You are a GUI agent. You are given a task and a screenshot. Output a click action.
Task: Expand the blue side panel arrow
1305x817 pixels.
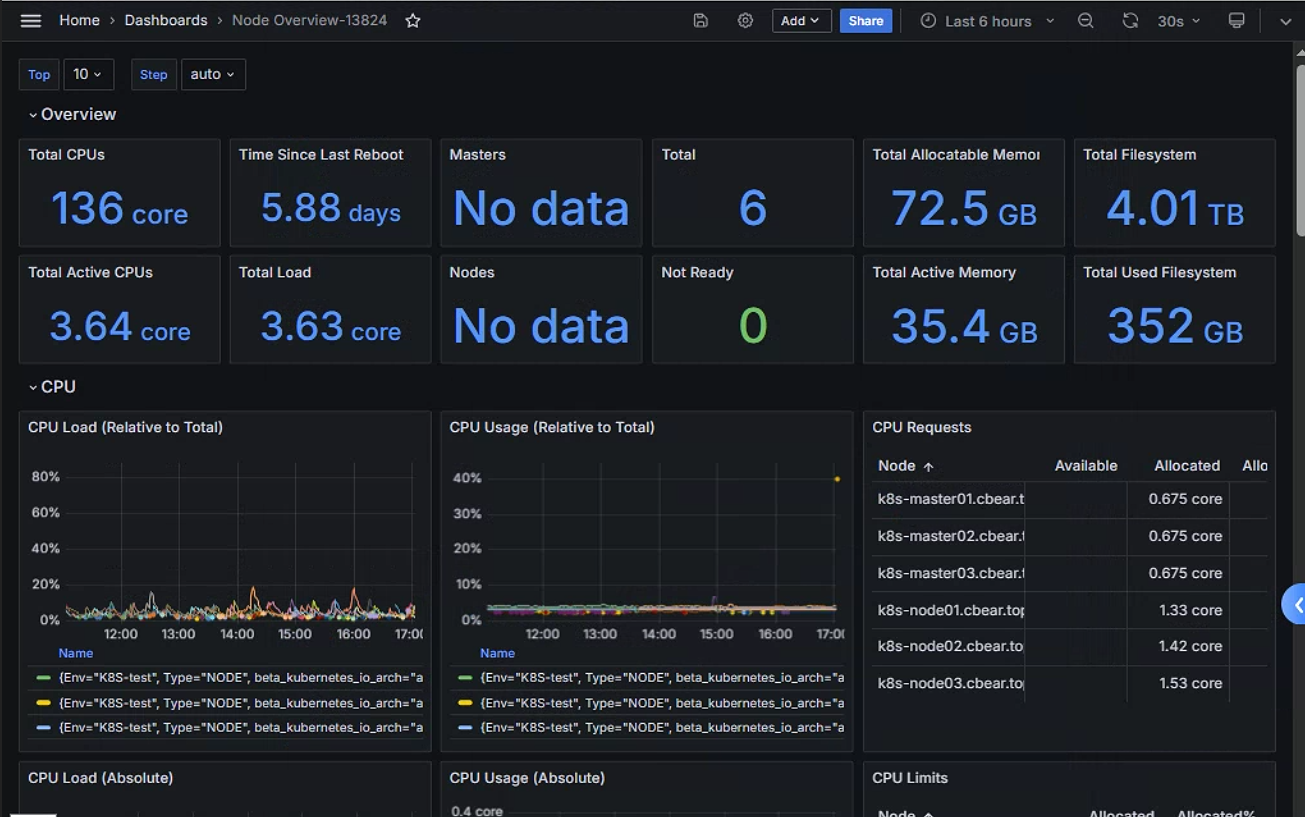pyautogui.click(x=1294, y=605)
